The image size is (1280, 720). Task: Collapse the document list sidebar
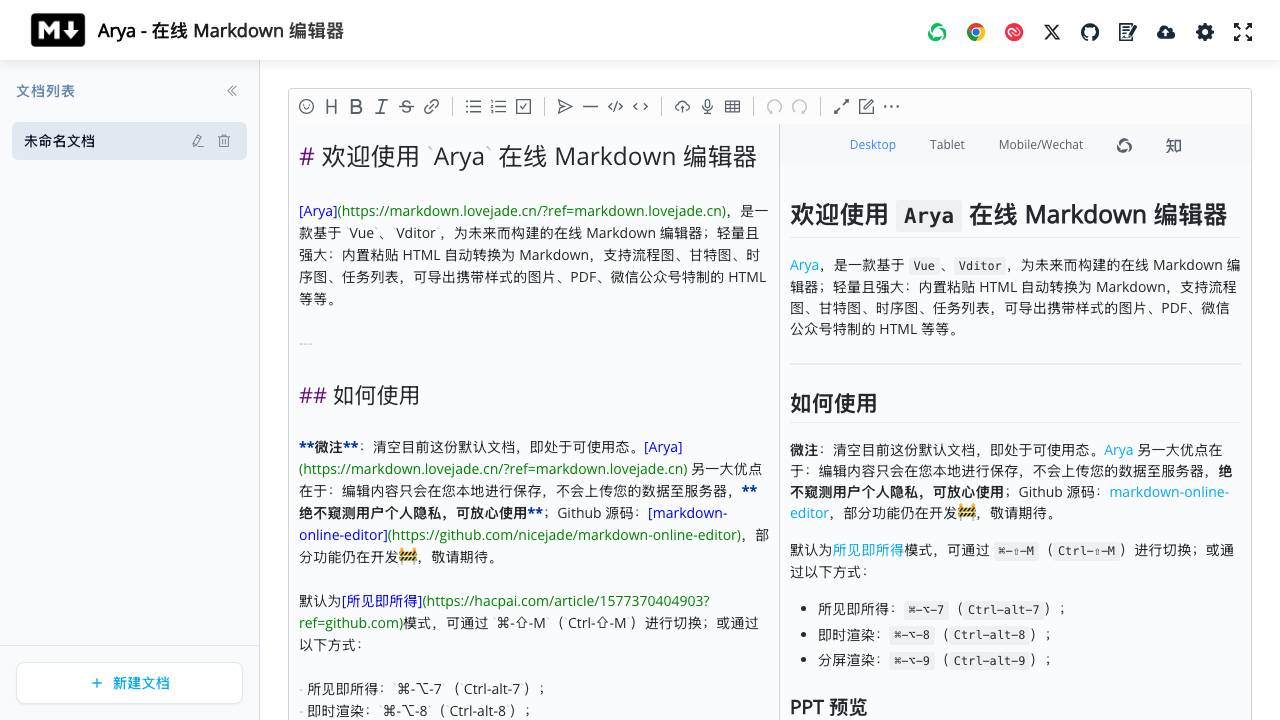coord(232,91)
